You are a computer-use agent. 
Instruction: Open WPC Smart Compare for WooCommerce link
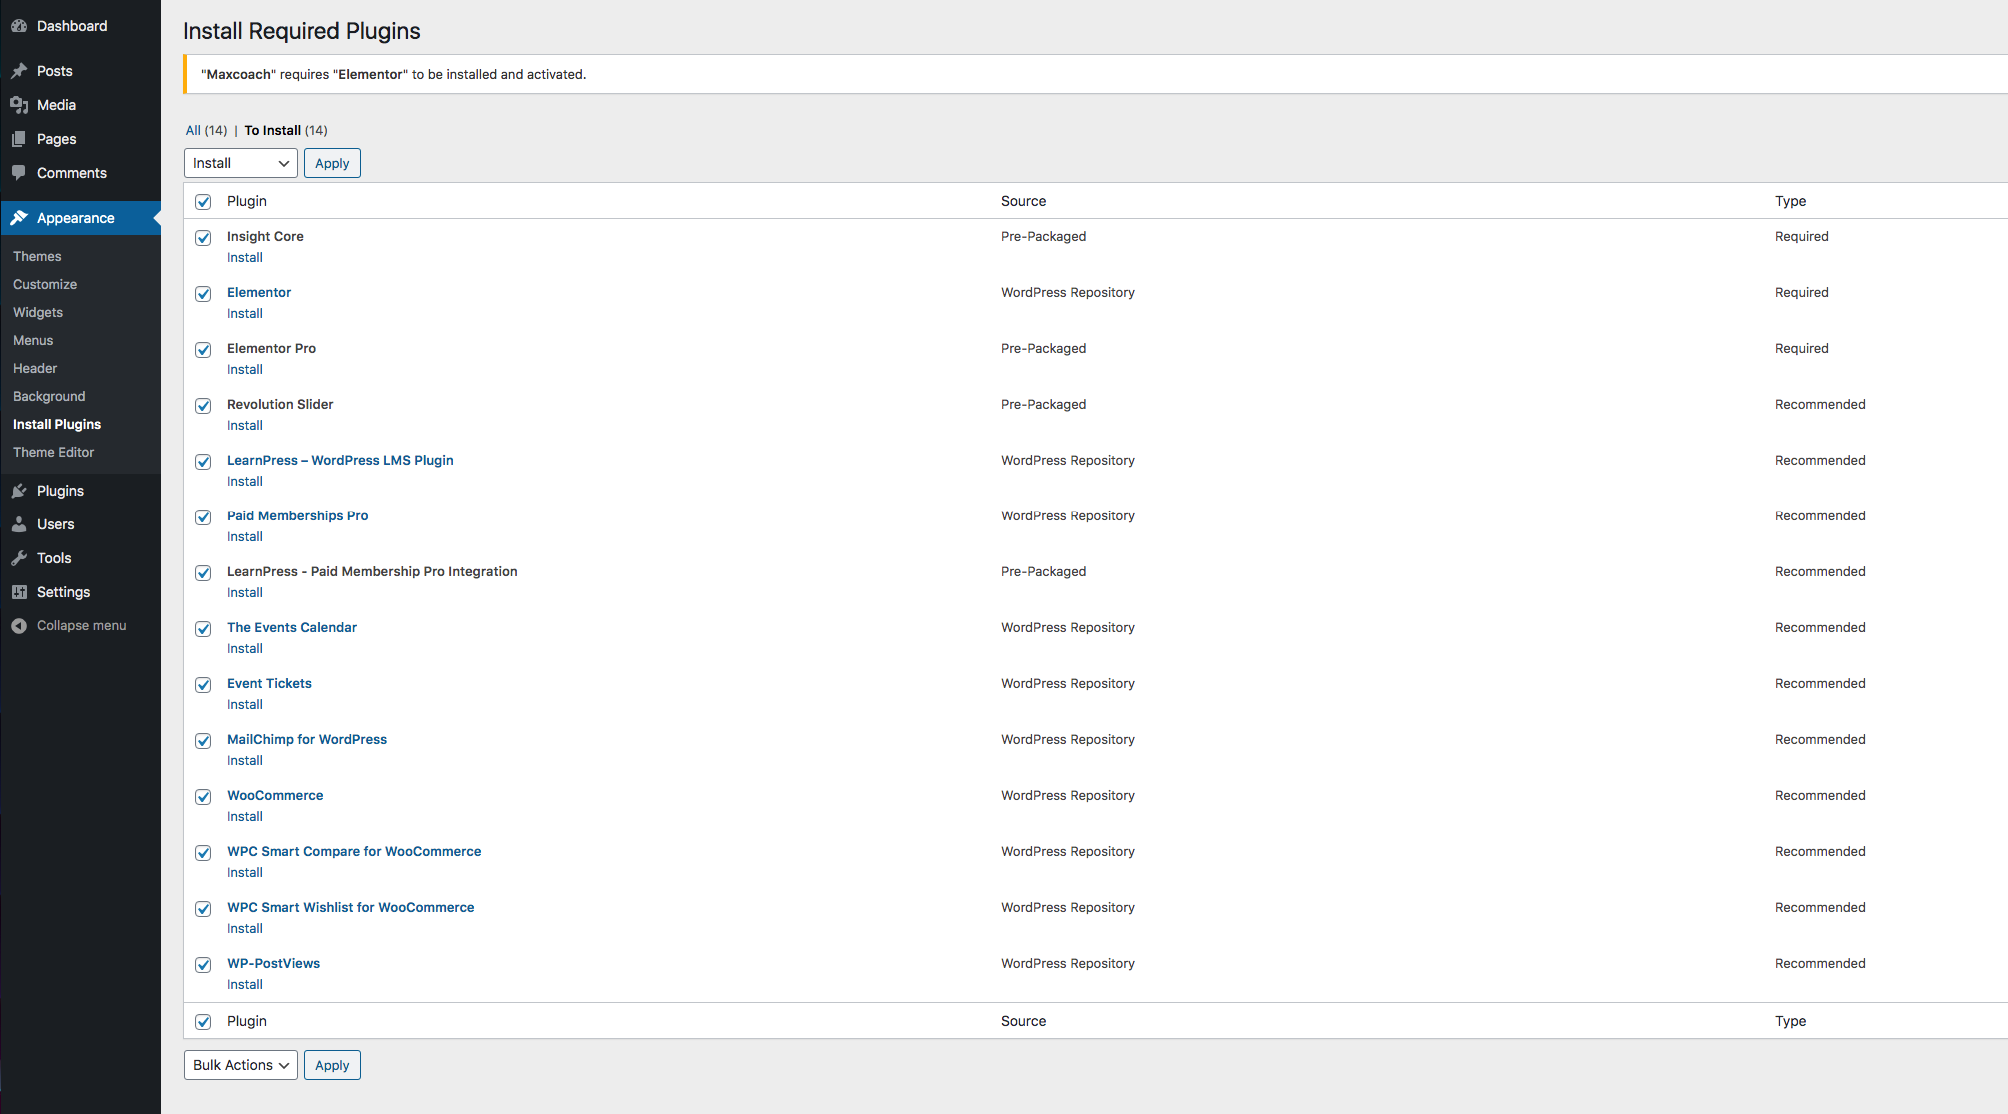click(354, 851)
